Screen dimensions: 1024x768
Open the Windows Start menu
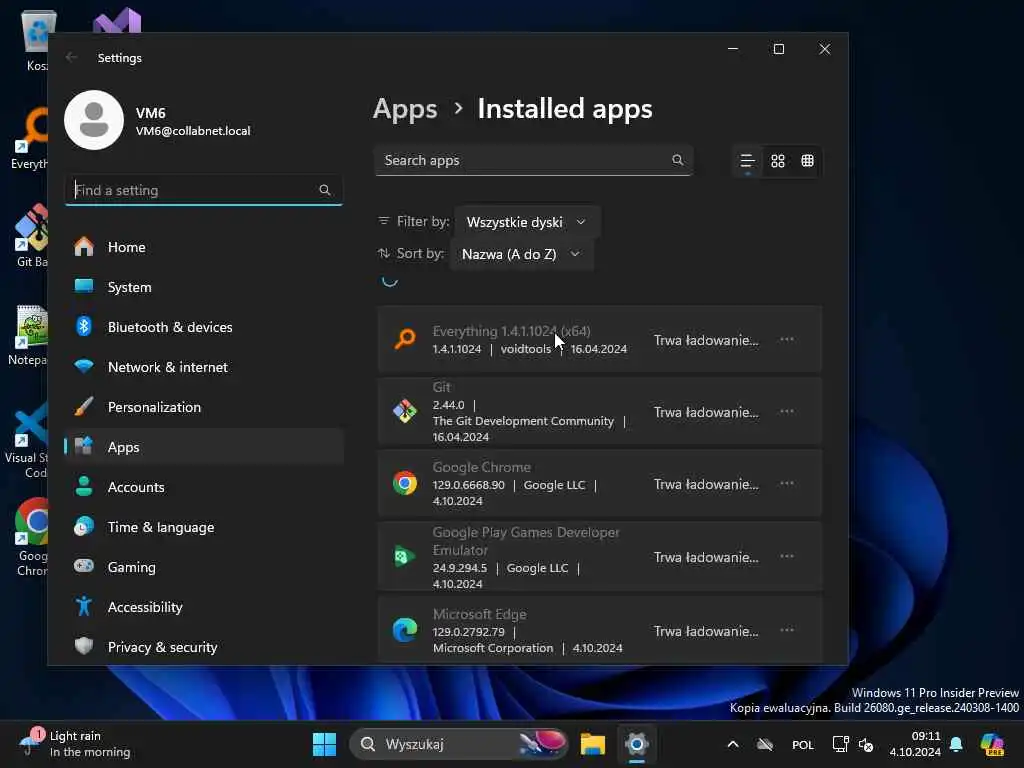[324, 744]
